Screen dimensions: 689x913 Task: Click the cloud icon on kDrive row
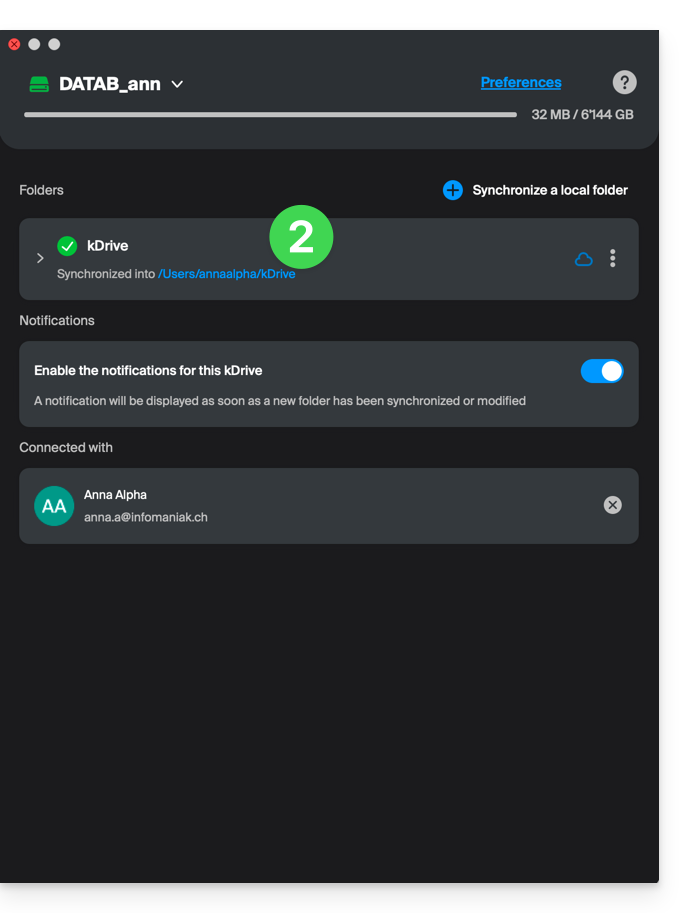[584, 259]
